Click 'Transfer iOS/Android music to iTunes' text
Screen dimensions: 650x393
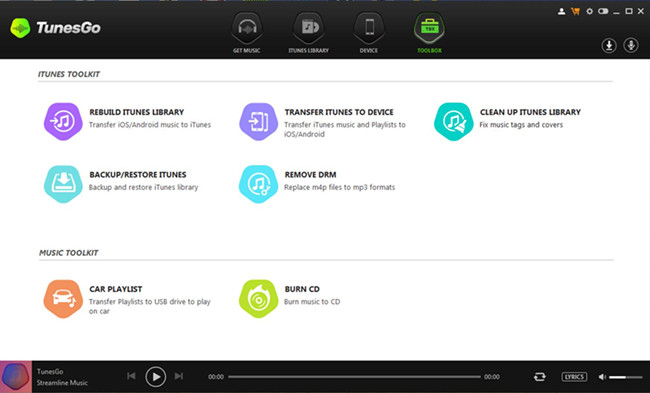[150, 125]
